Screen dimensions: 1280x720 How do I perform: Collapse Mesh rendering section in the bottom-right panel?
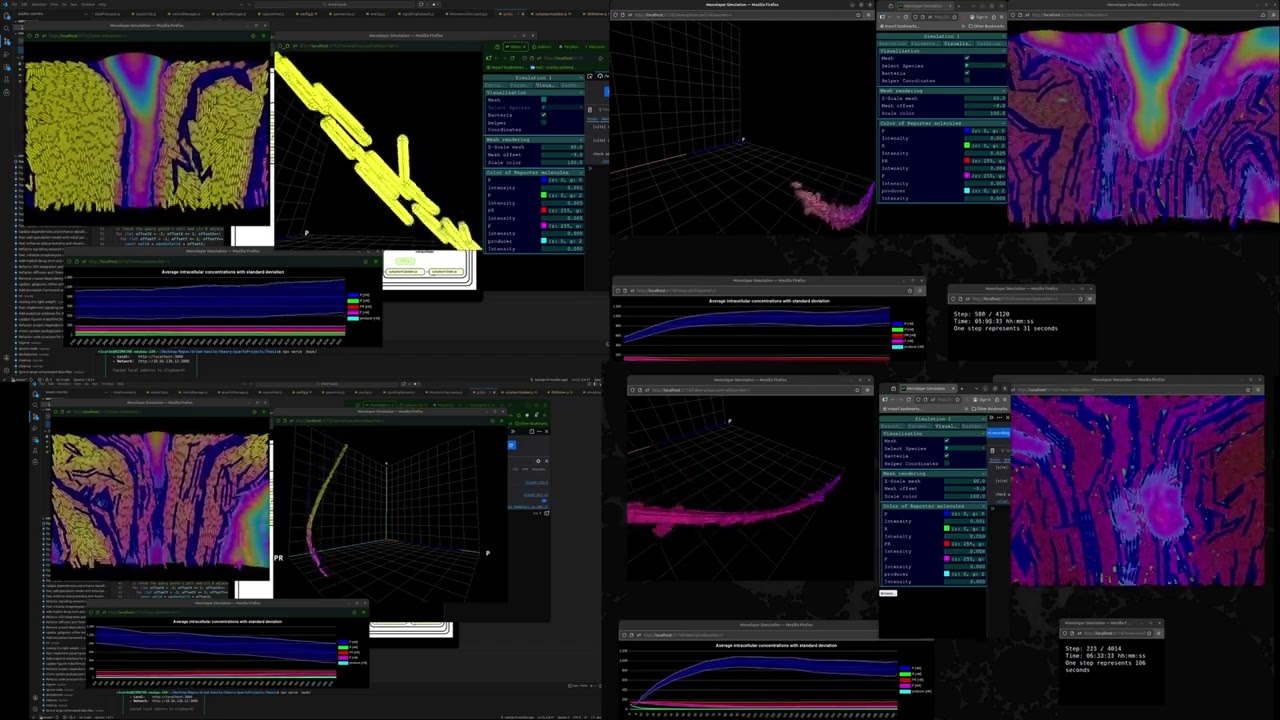point(933,473)
